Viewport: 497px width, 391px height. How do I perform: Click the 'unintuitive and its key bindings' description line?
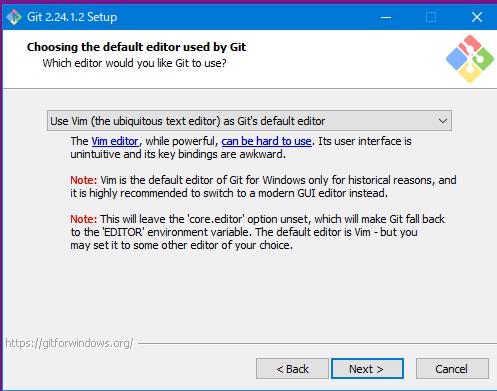pos(178,154)
